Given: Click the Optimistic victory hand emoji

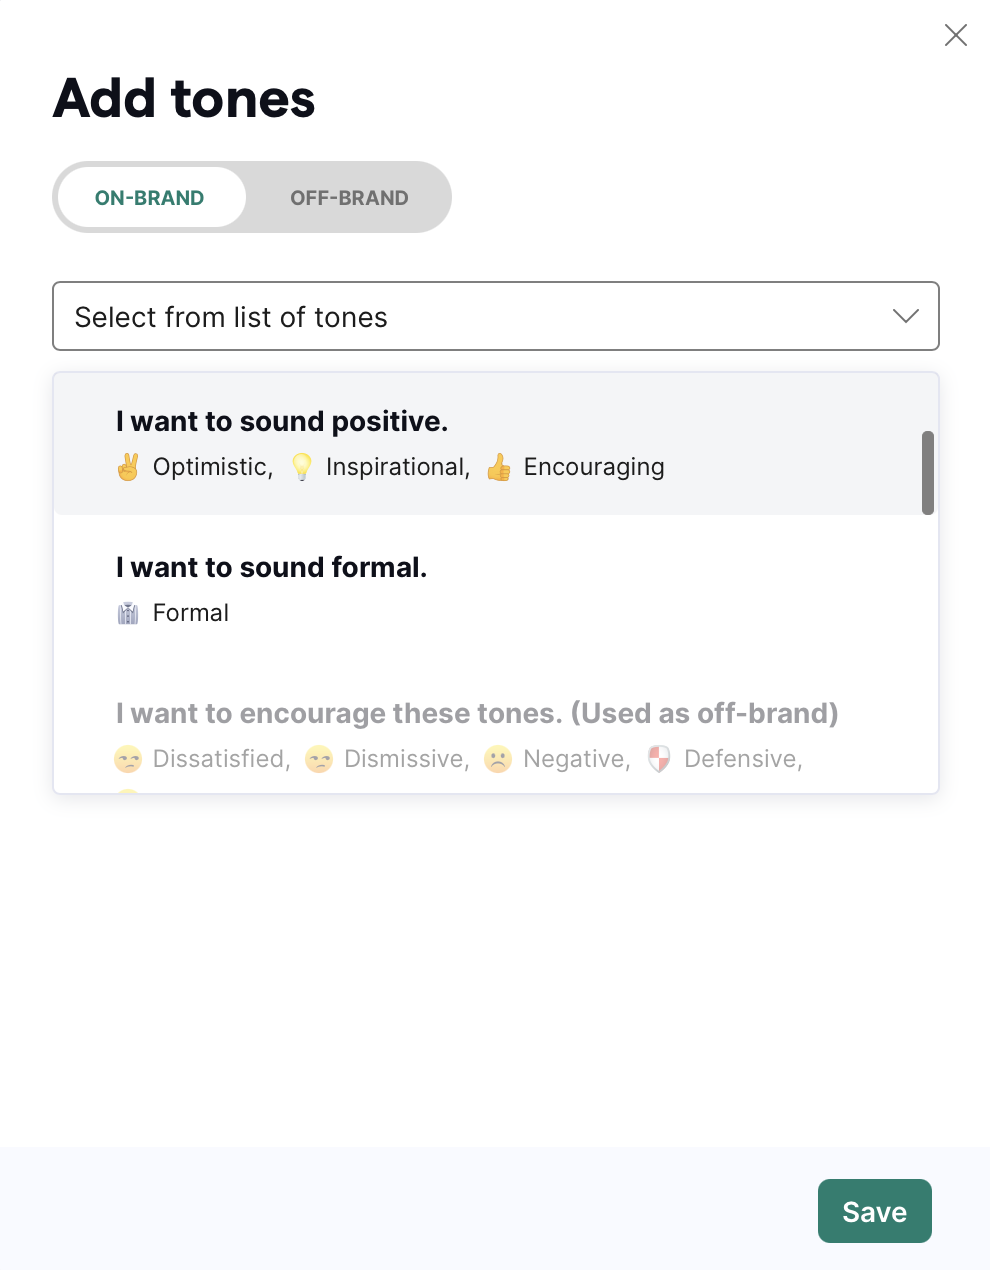Looking at the screenshot, I should tap(128, 467).
